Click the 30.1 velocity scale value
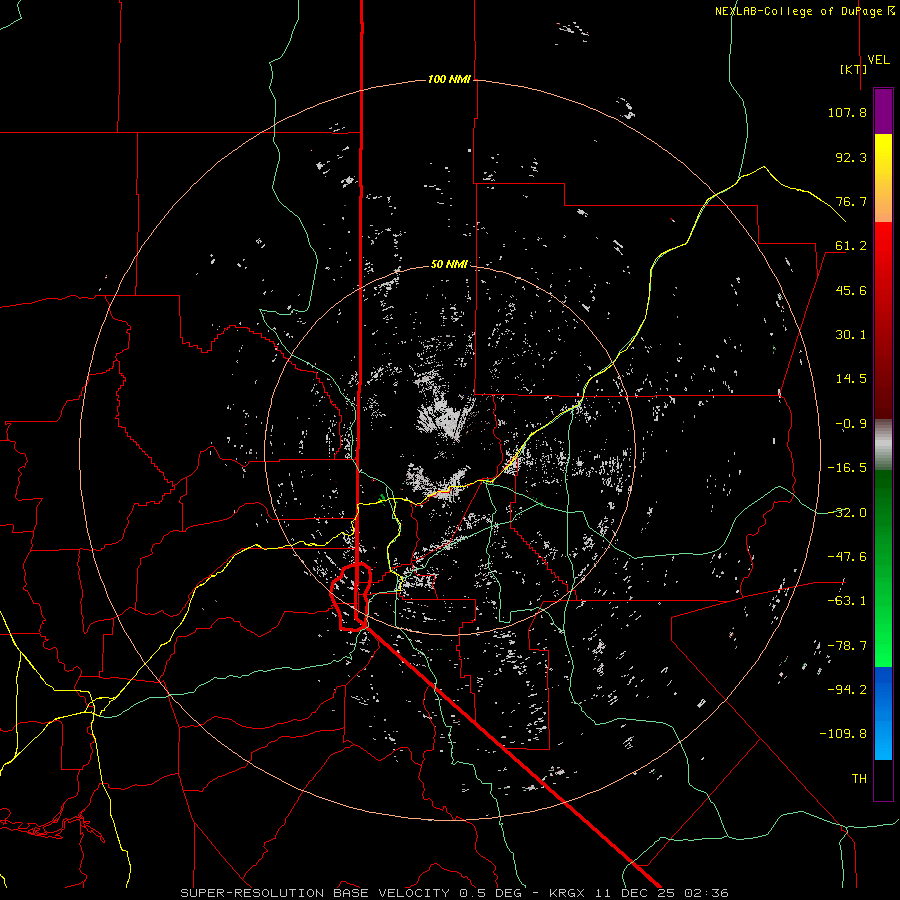 point(851,335)
